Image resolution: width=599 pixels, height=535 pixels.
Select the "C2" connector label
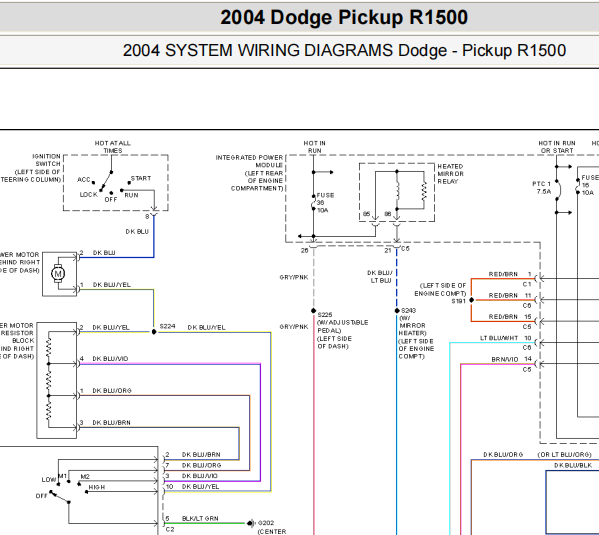(x=170, y=530)
